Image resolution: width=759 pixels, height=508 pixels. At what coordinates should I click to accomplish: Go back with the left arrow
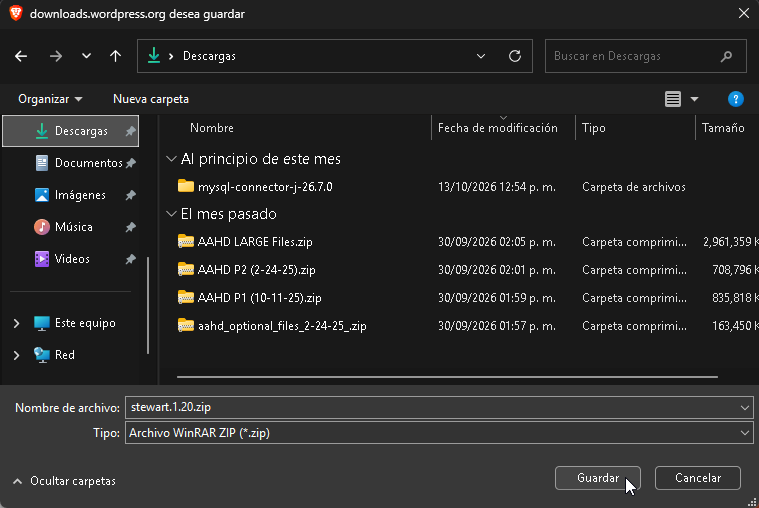tap(21, 56)
